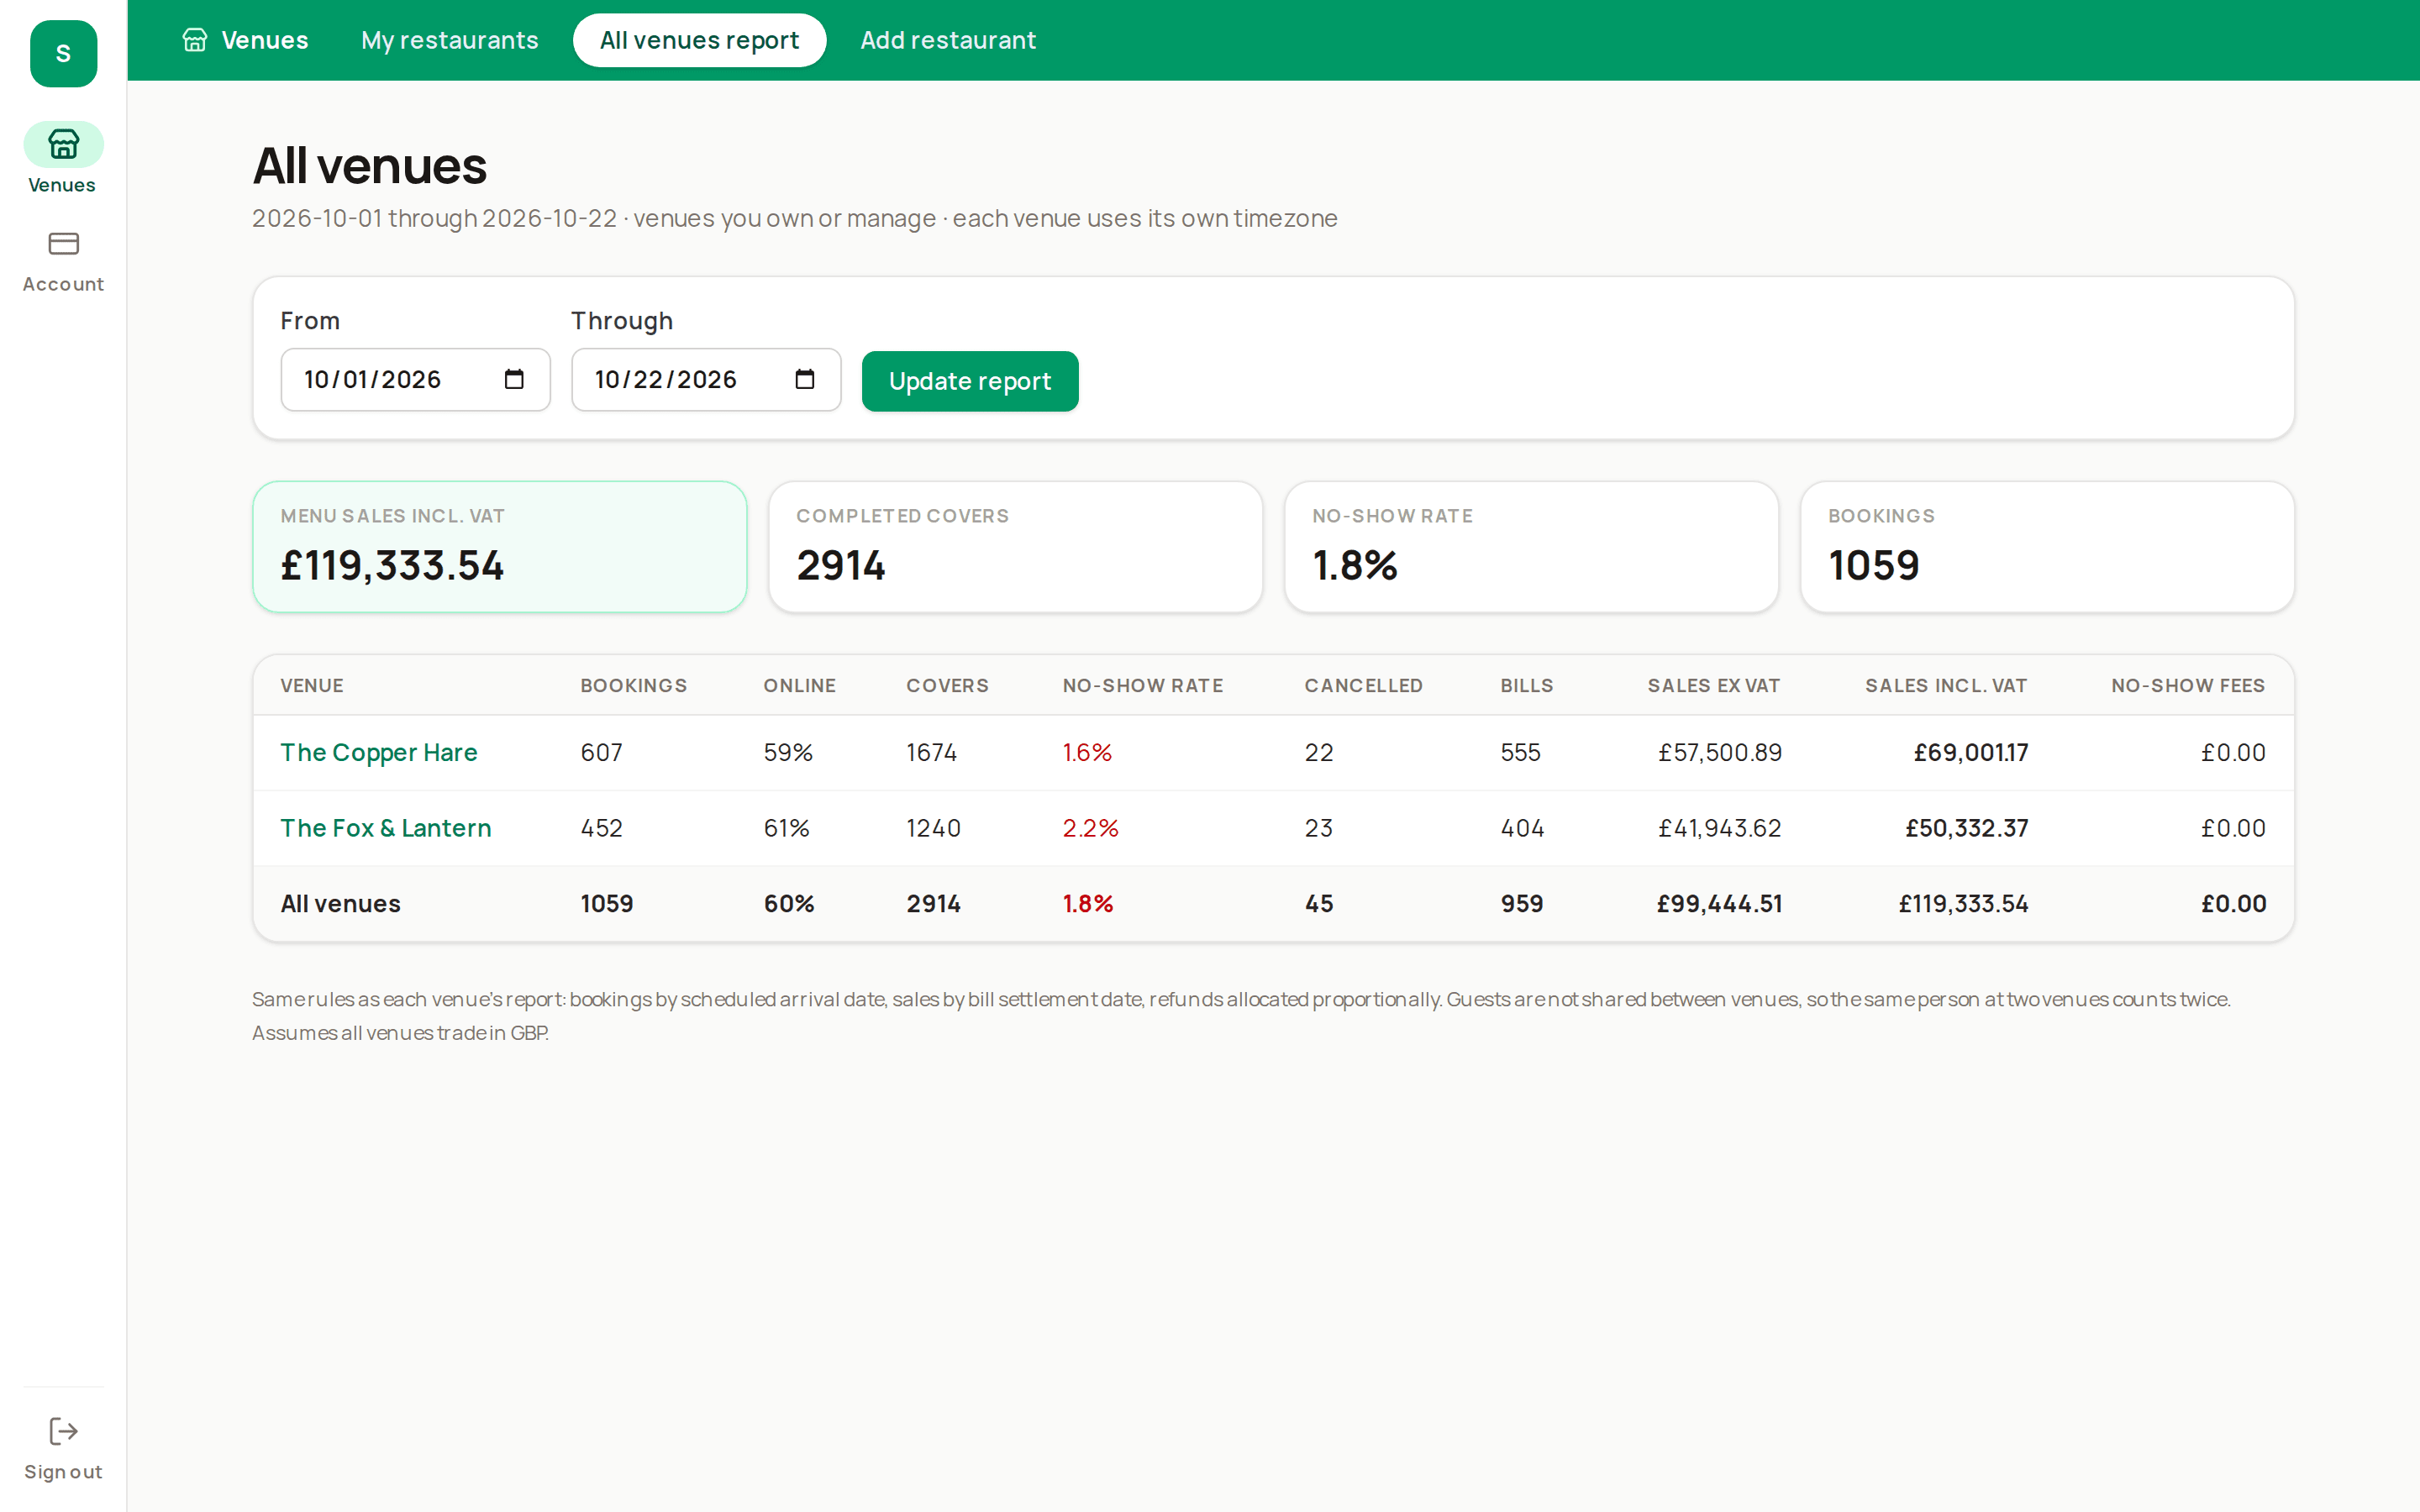Open The Fox & Lantern venue link
Screen dimensions: 2420x1512
(x=385, y=828)
